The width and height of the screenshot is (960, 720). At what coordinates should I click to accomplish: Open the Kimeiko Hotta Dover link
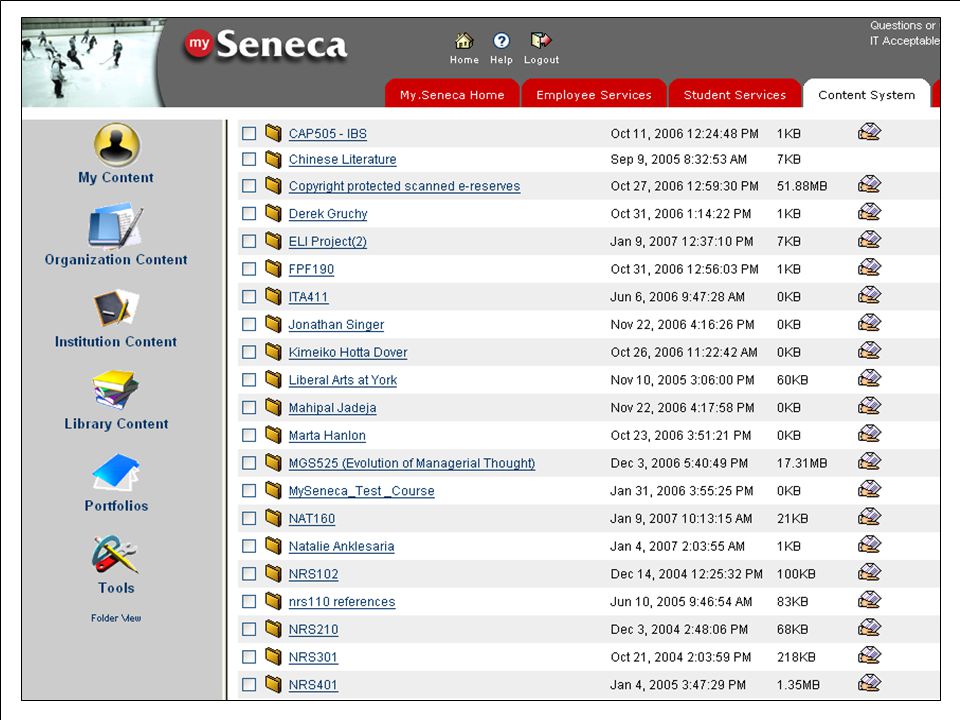(x=348, y=352)
